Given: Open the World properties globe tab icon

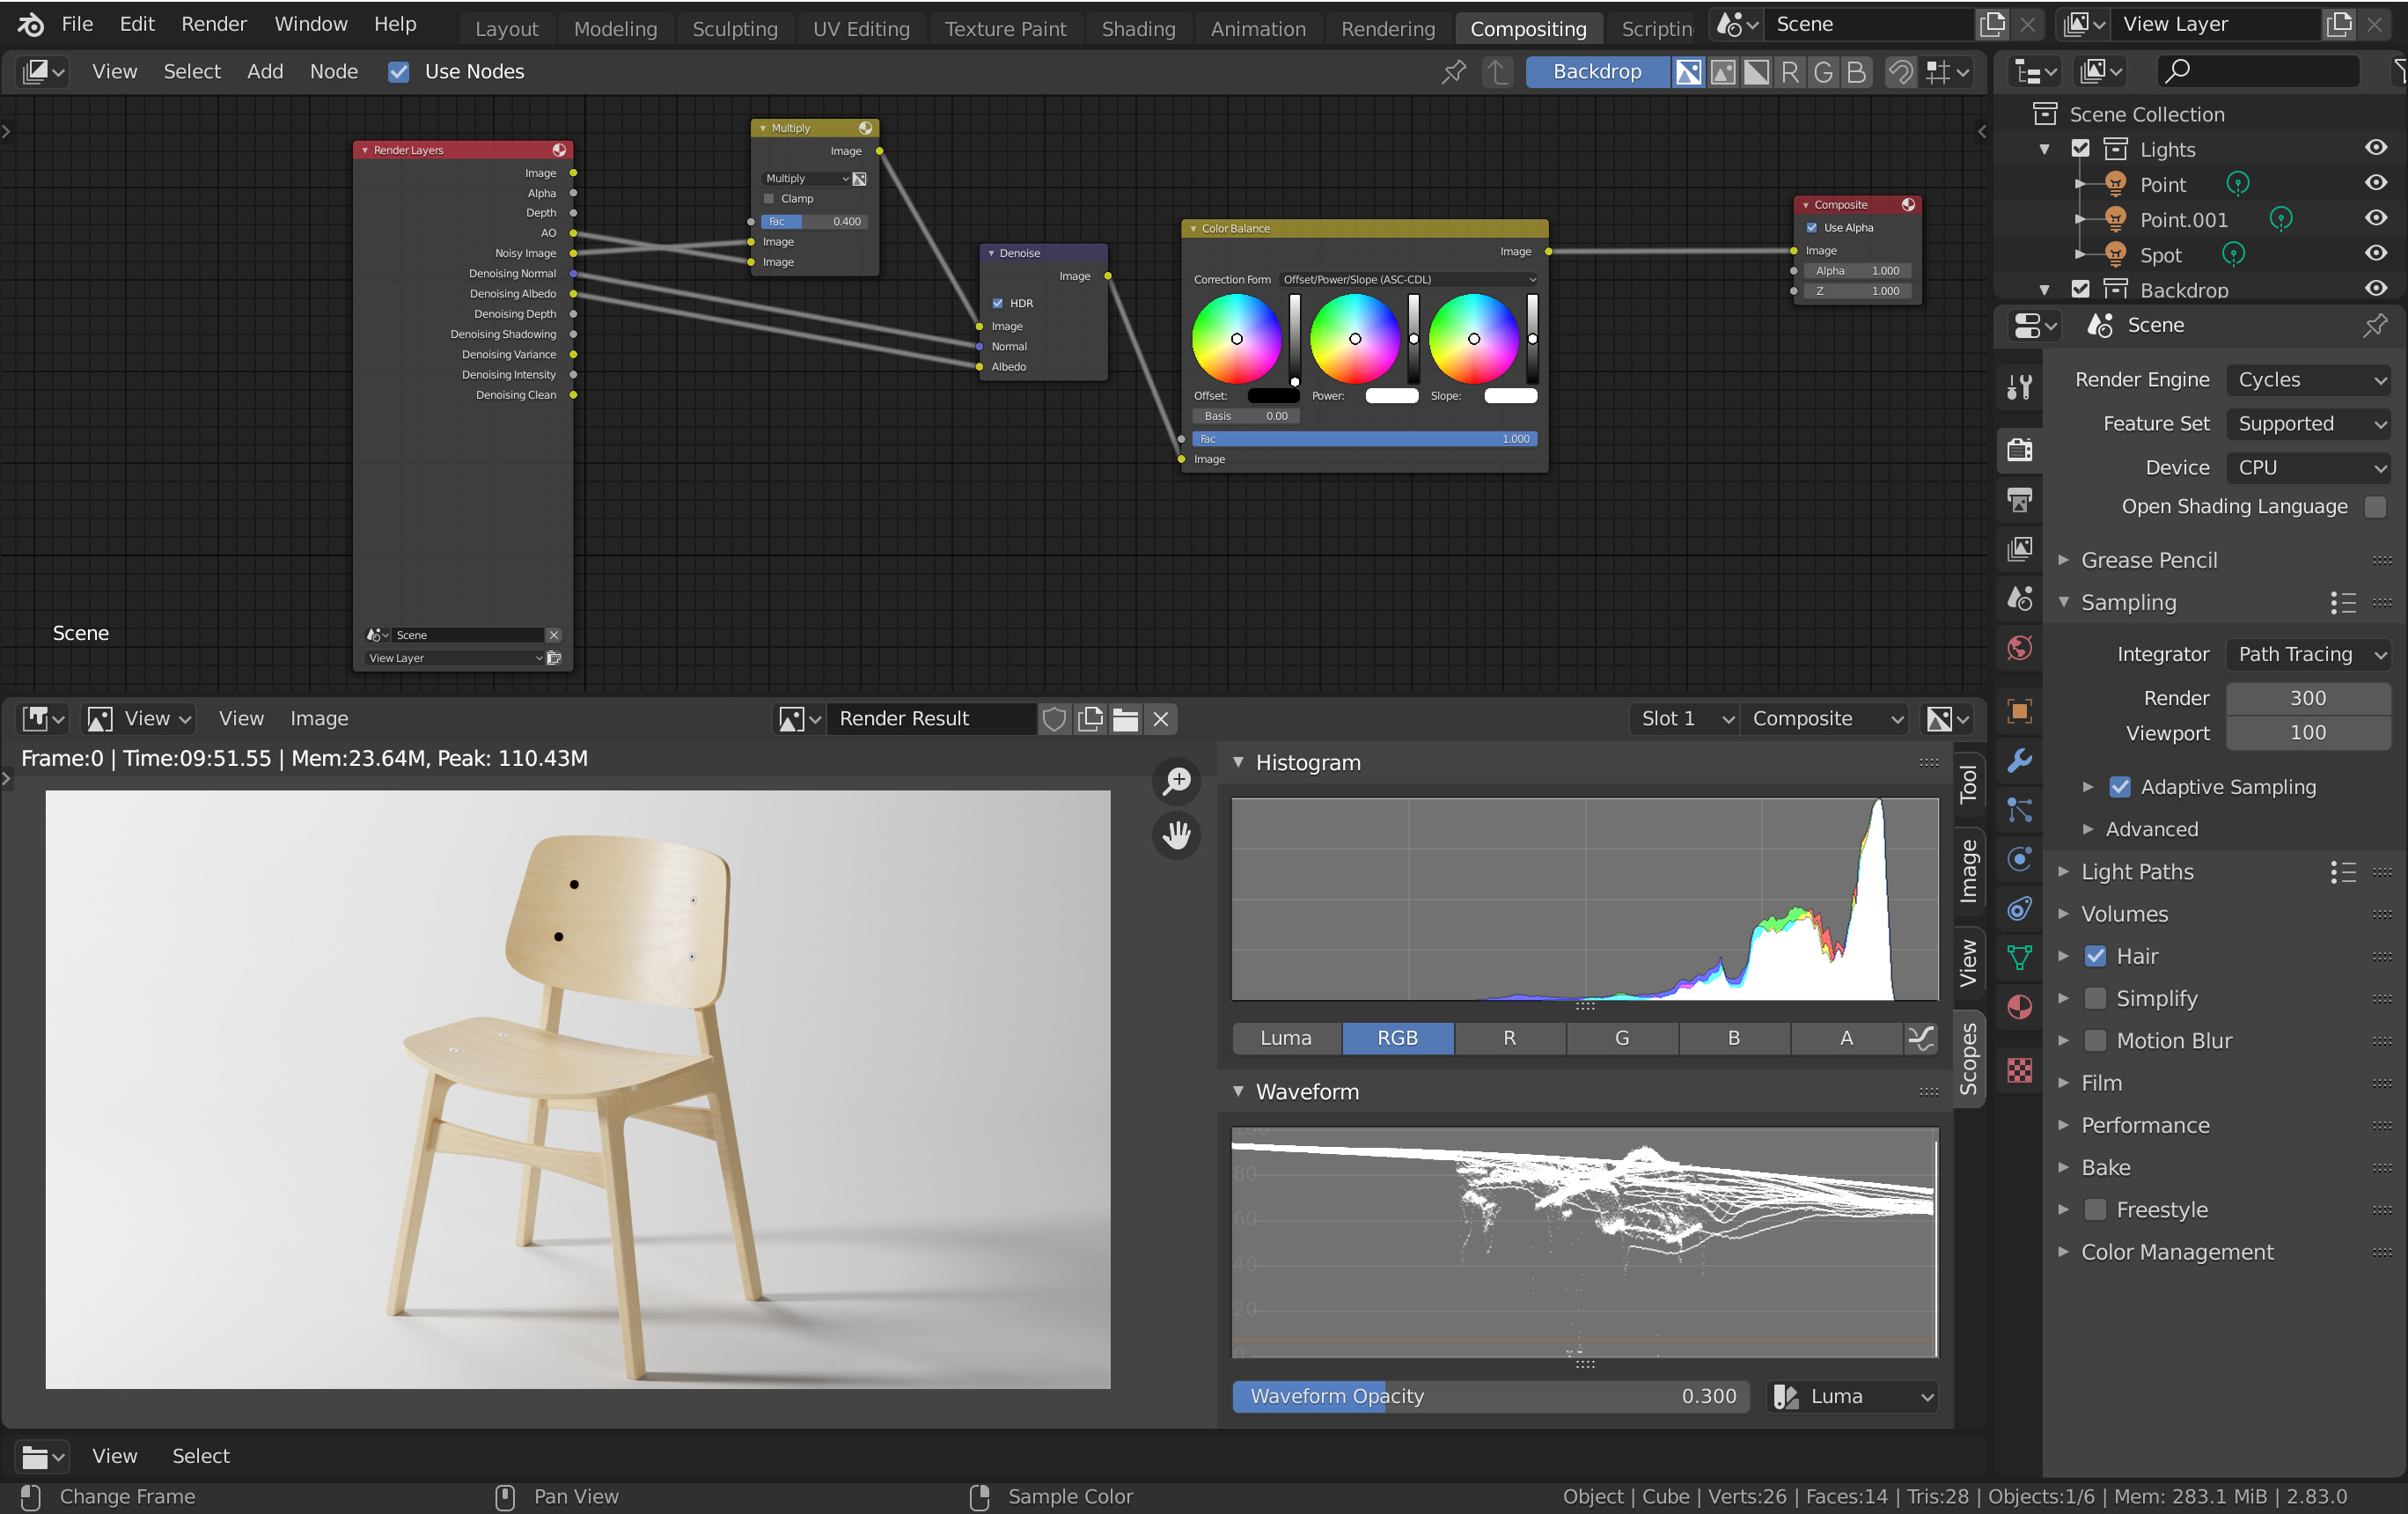Looking at the screenshot, I should tap(2019, 648).
